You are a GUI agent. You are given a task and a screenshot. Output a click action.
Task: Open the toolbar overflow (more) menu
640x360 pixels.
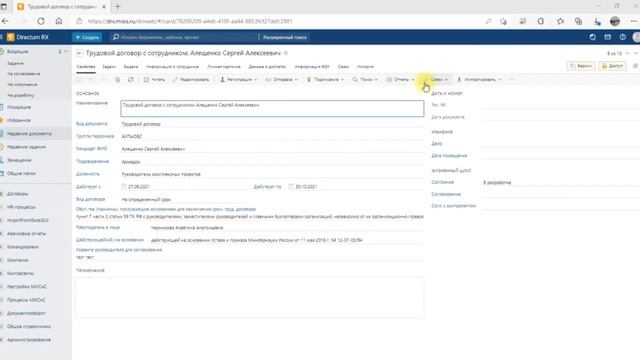[x=512, y=80]
